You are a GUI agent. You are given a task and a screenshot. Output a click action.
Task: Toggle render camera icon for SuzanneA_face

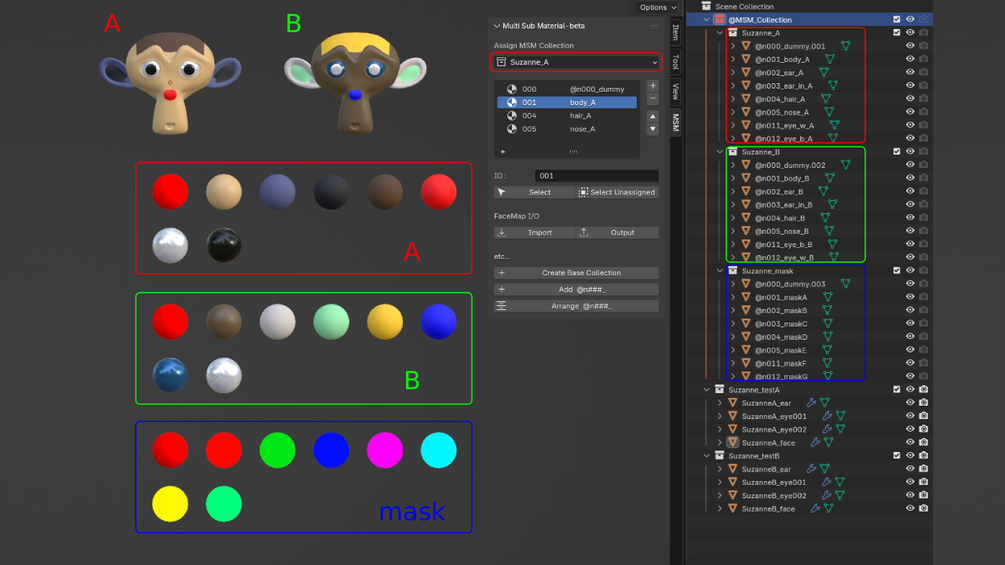[924, 442]
